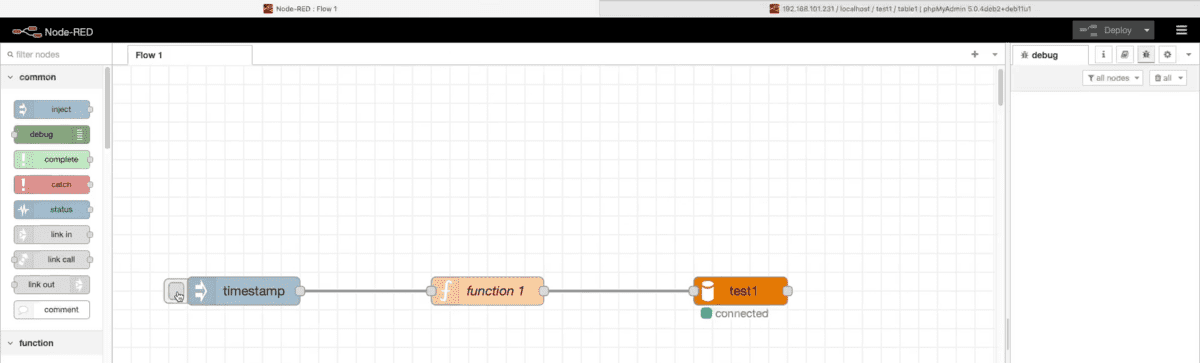This screenshot has width=1200, height=363.
Task: Select the debug bug sidebar icon
Action: pyautogui.click(x=1146, y=56)
